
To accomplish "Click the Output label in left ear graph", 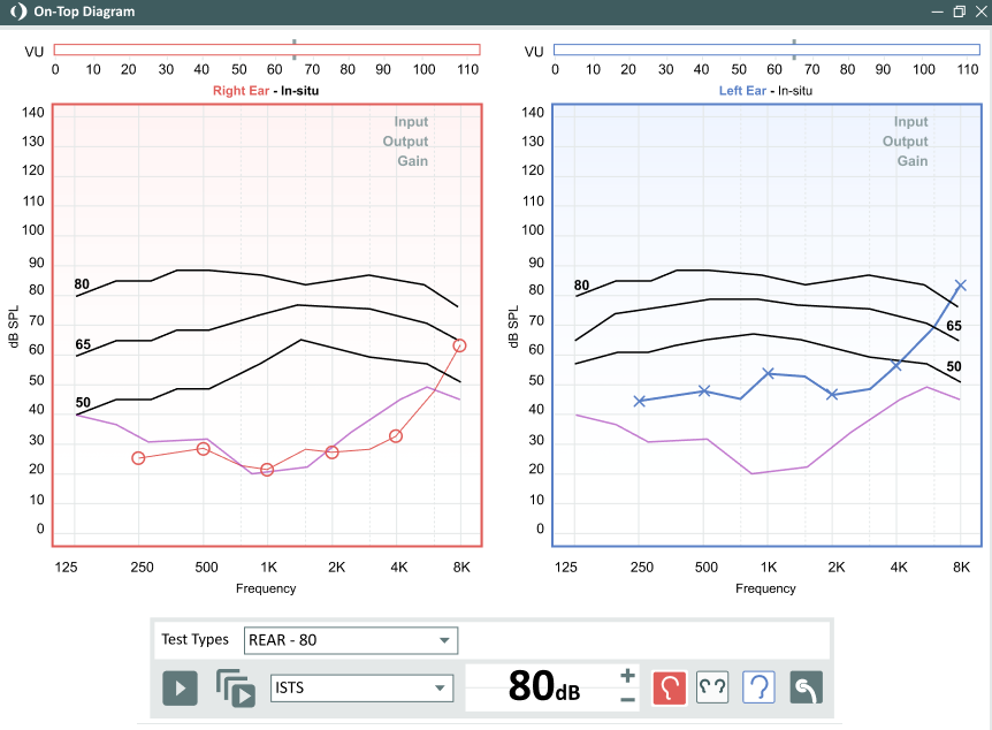I will (x=905, y=141).
